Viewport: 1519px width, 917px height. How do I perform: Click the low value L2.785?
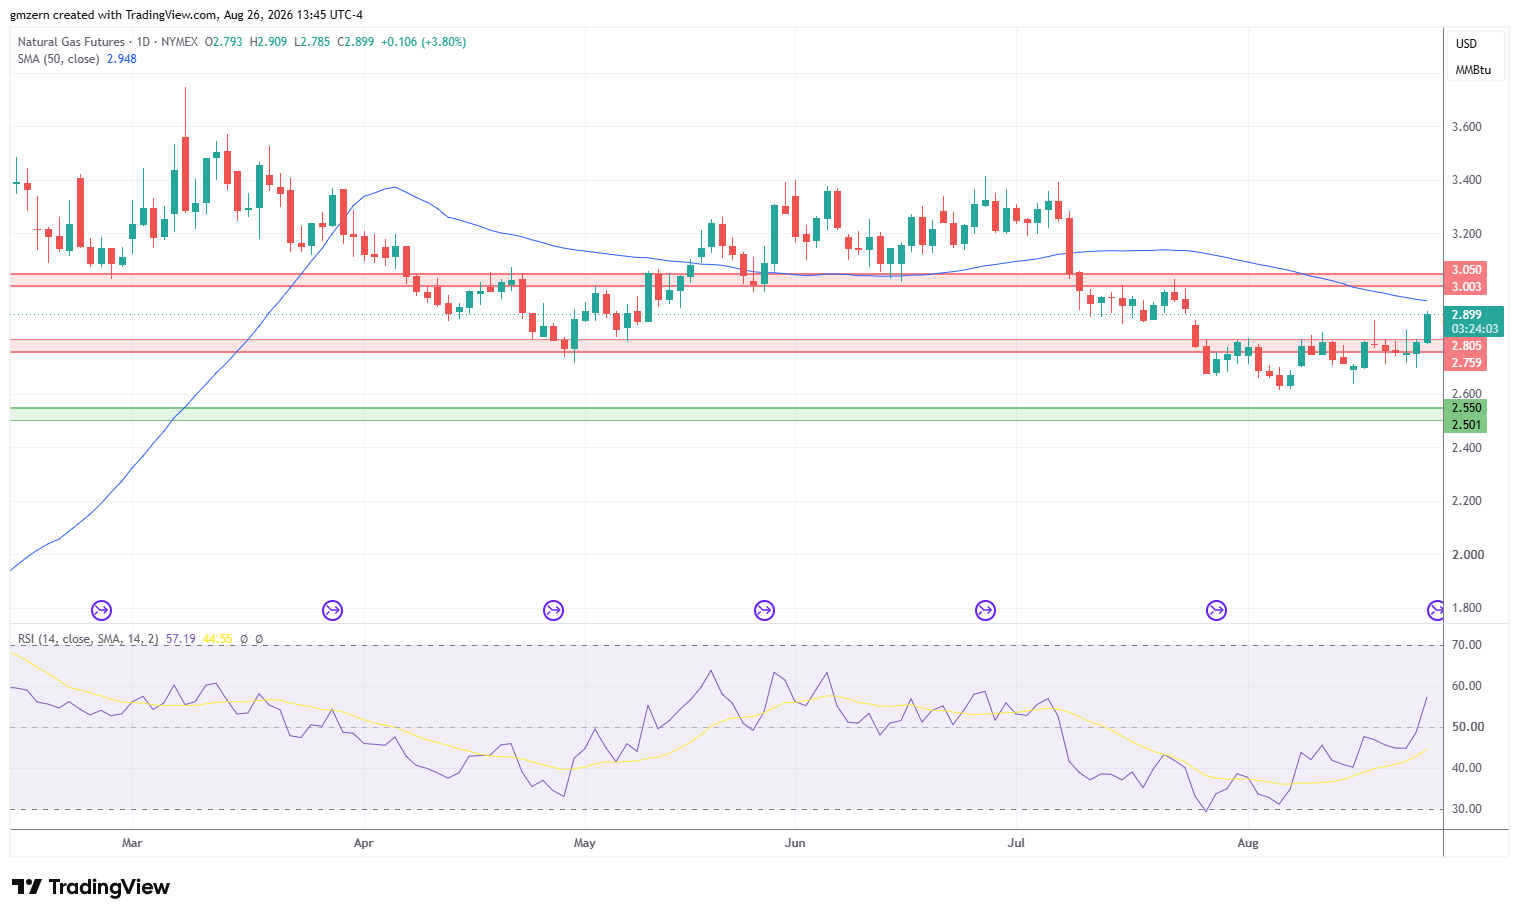click(312, 42)
